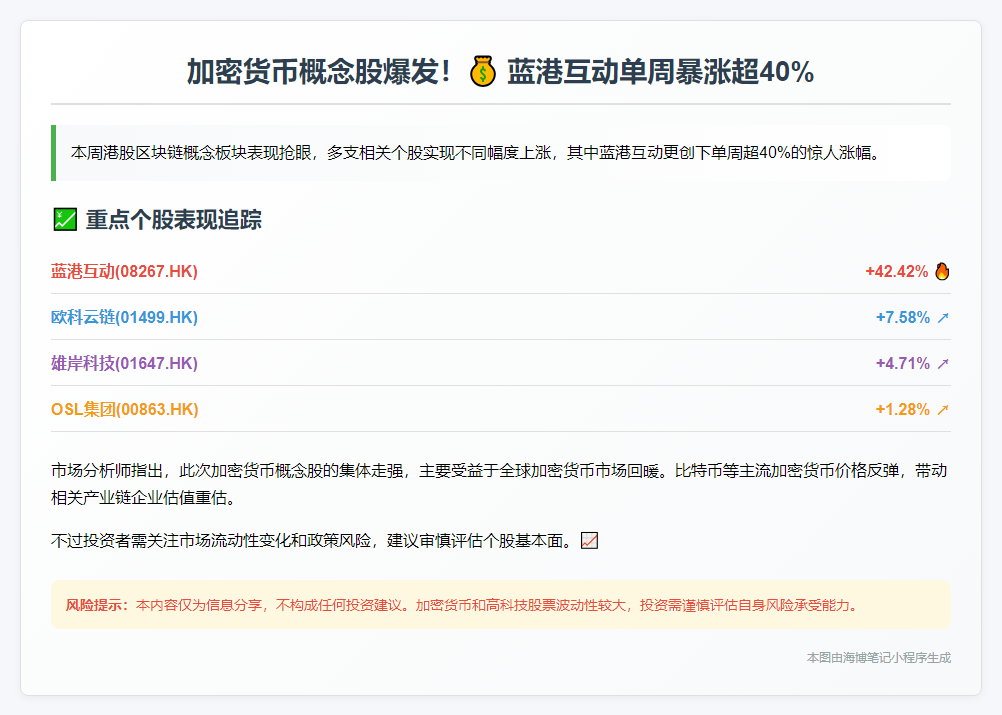
Task: Click the +4.71% gain value
Action: click(x=902, y=364)
